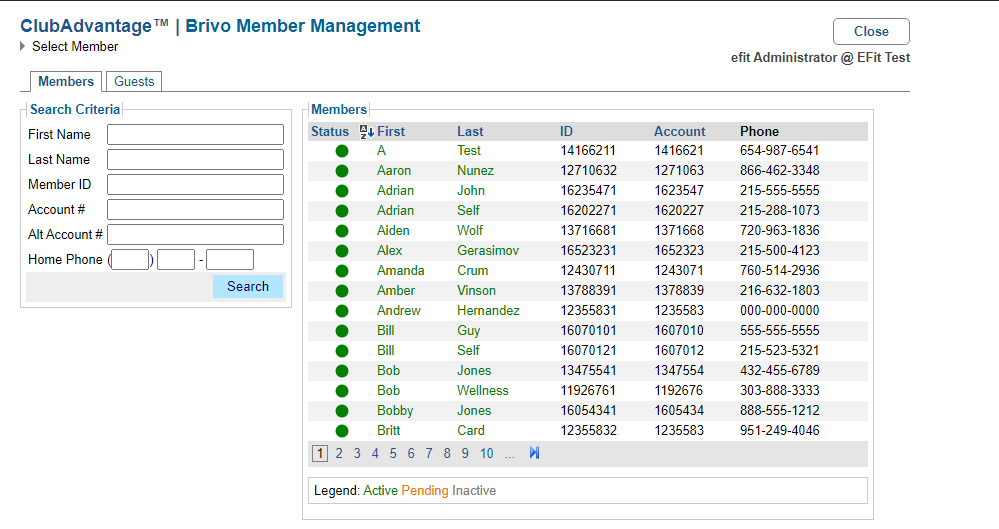Click green status dot for Amanda Crum
Screen dimensions: 999x529
[x=342, y=271]
